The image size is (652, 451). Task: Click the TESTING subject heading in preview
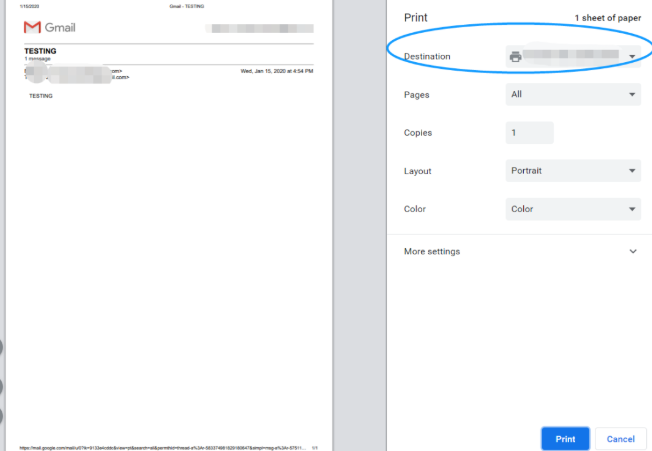pos(40,50)
